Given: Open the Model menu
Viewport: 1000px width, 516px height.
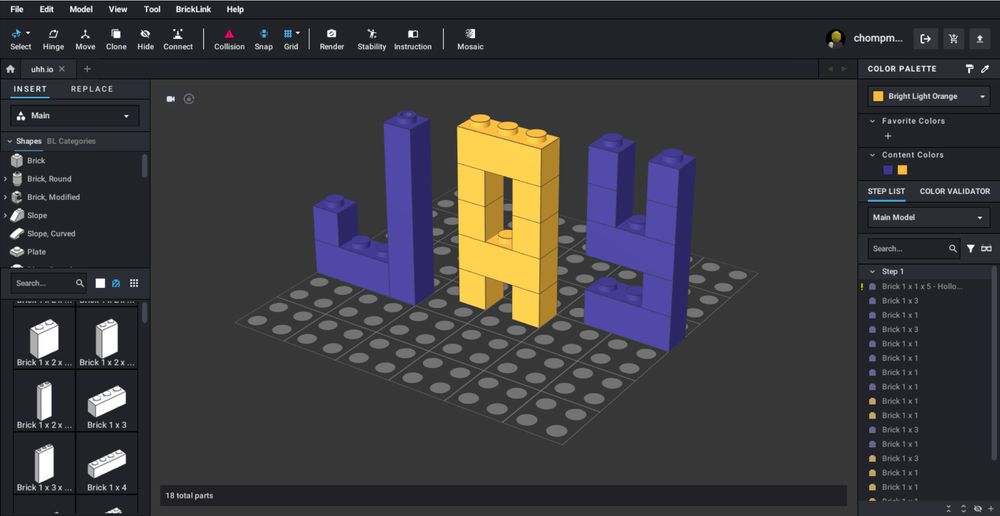Looking at the screenshot, I should point(81,10).
